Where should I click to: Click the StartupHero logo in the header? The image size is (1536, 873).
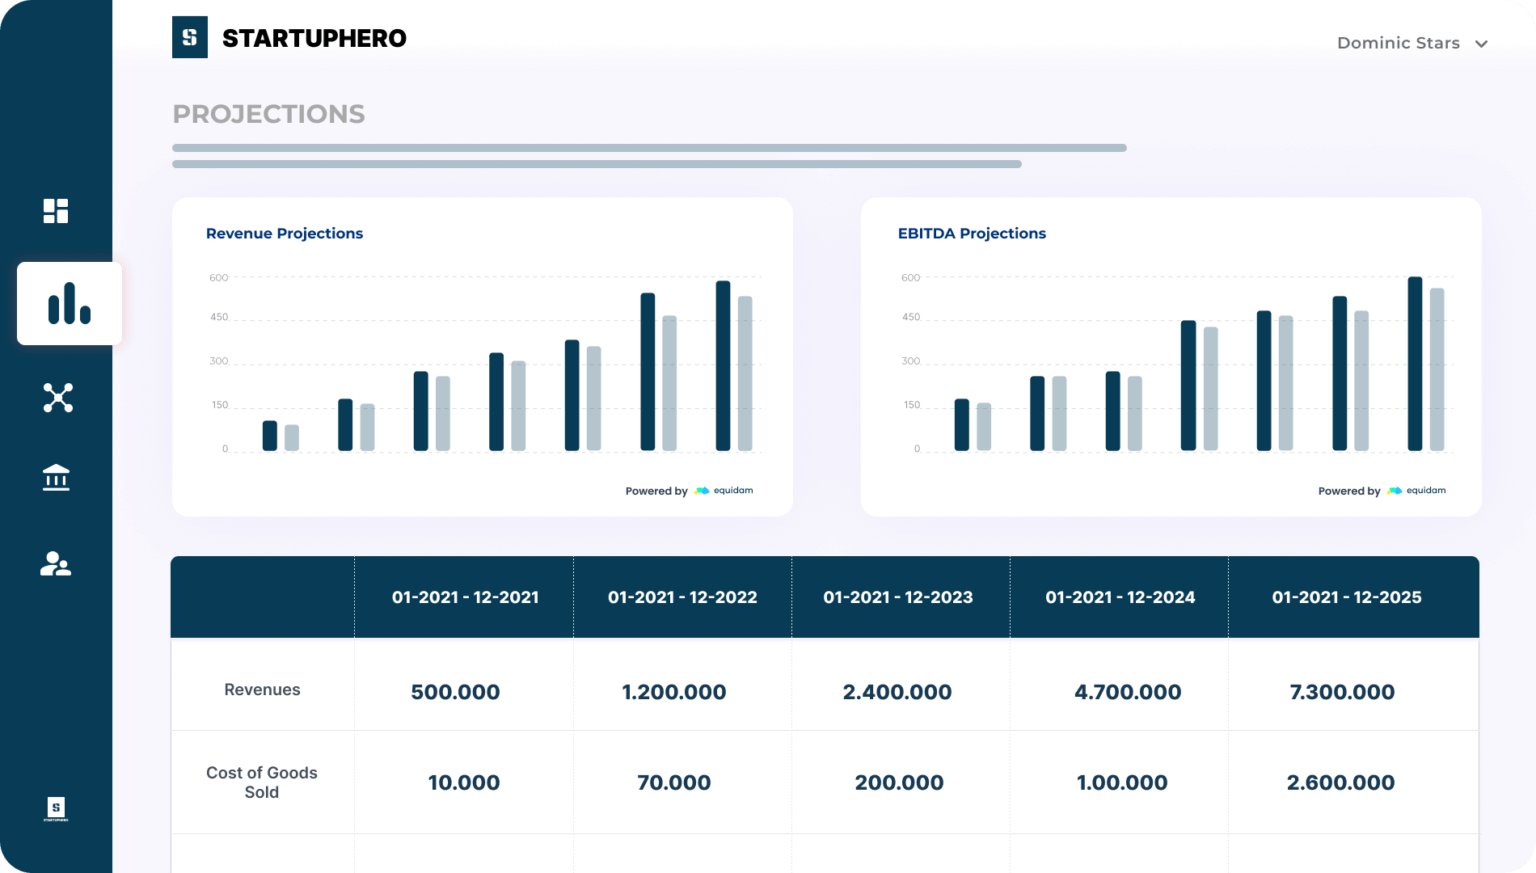[x=289, y=38]
